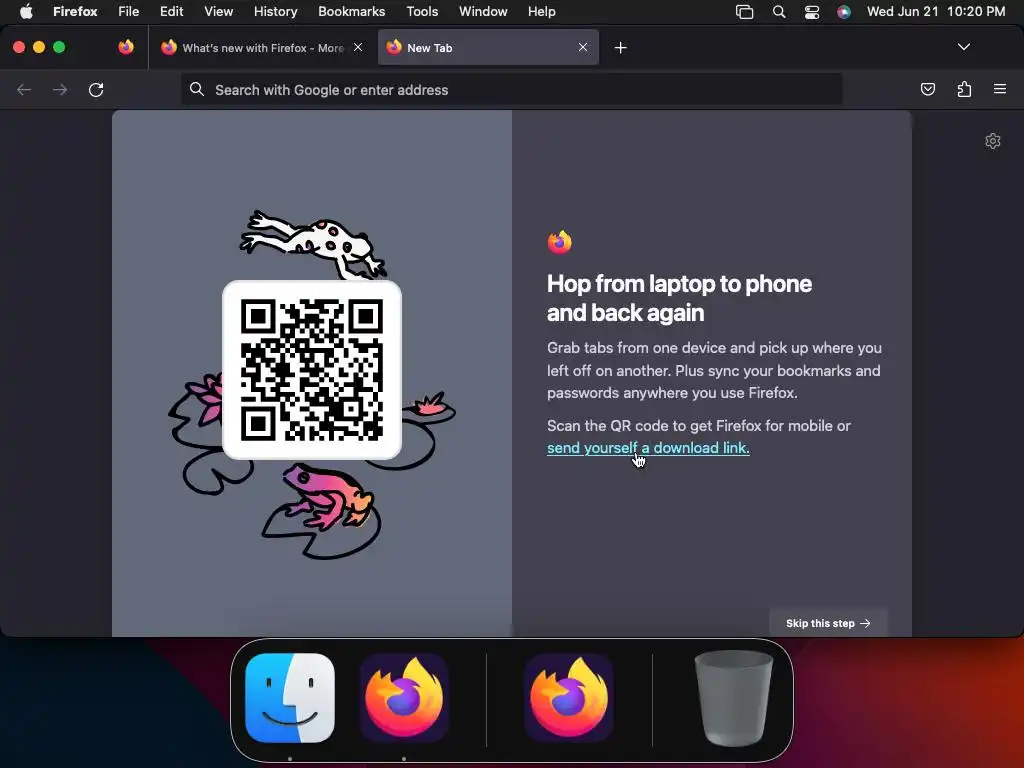Click Skip this step button

827,623
